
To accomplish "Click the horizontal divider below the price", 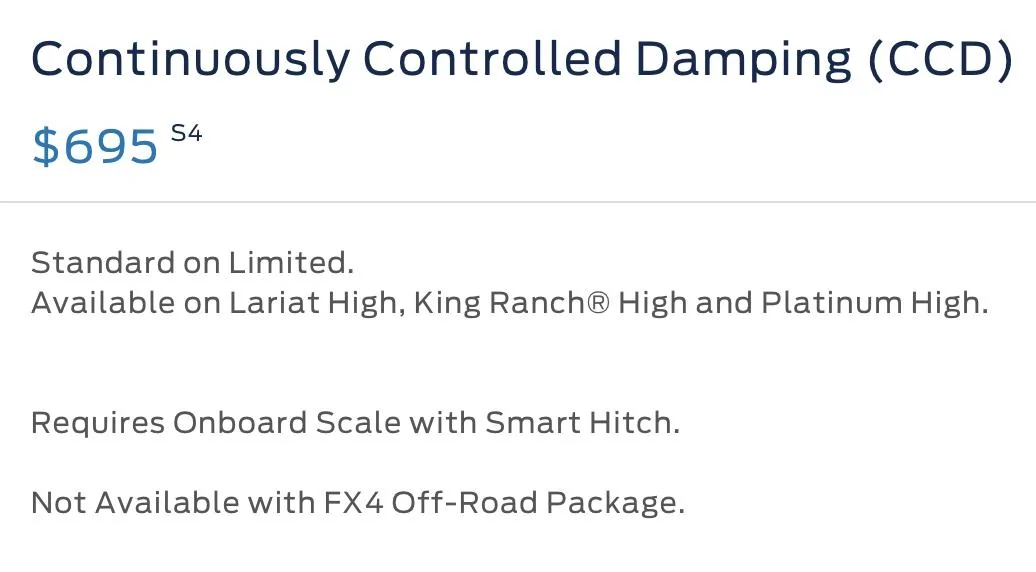I will click(x=518, y=202).
